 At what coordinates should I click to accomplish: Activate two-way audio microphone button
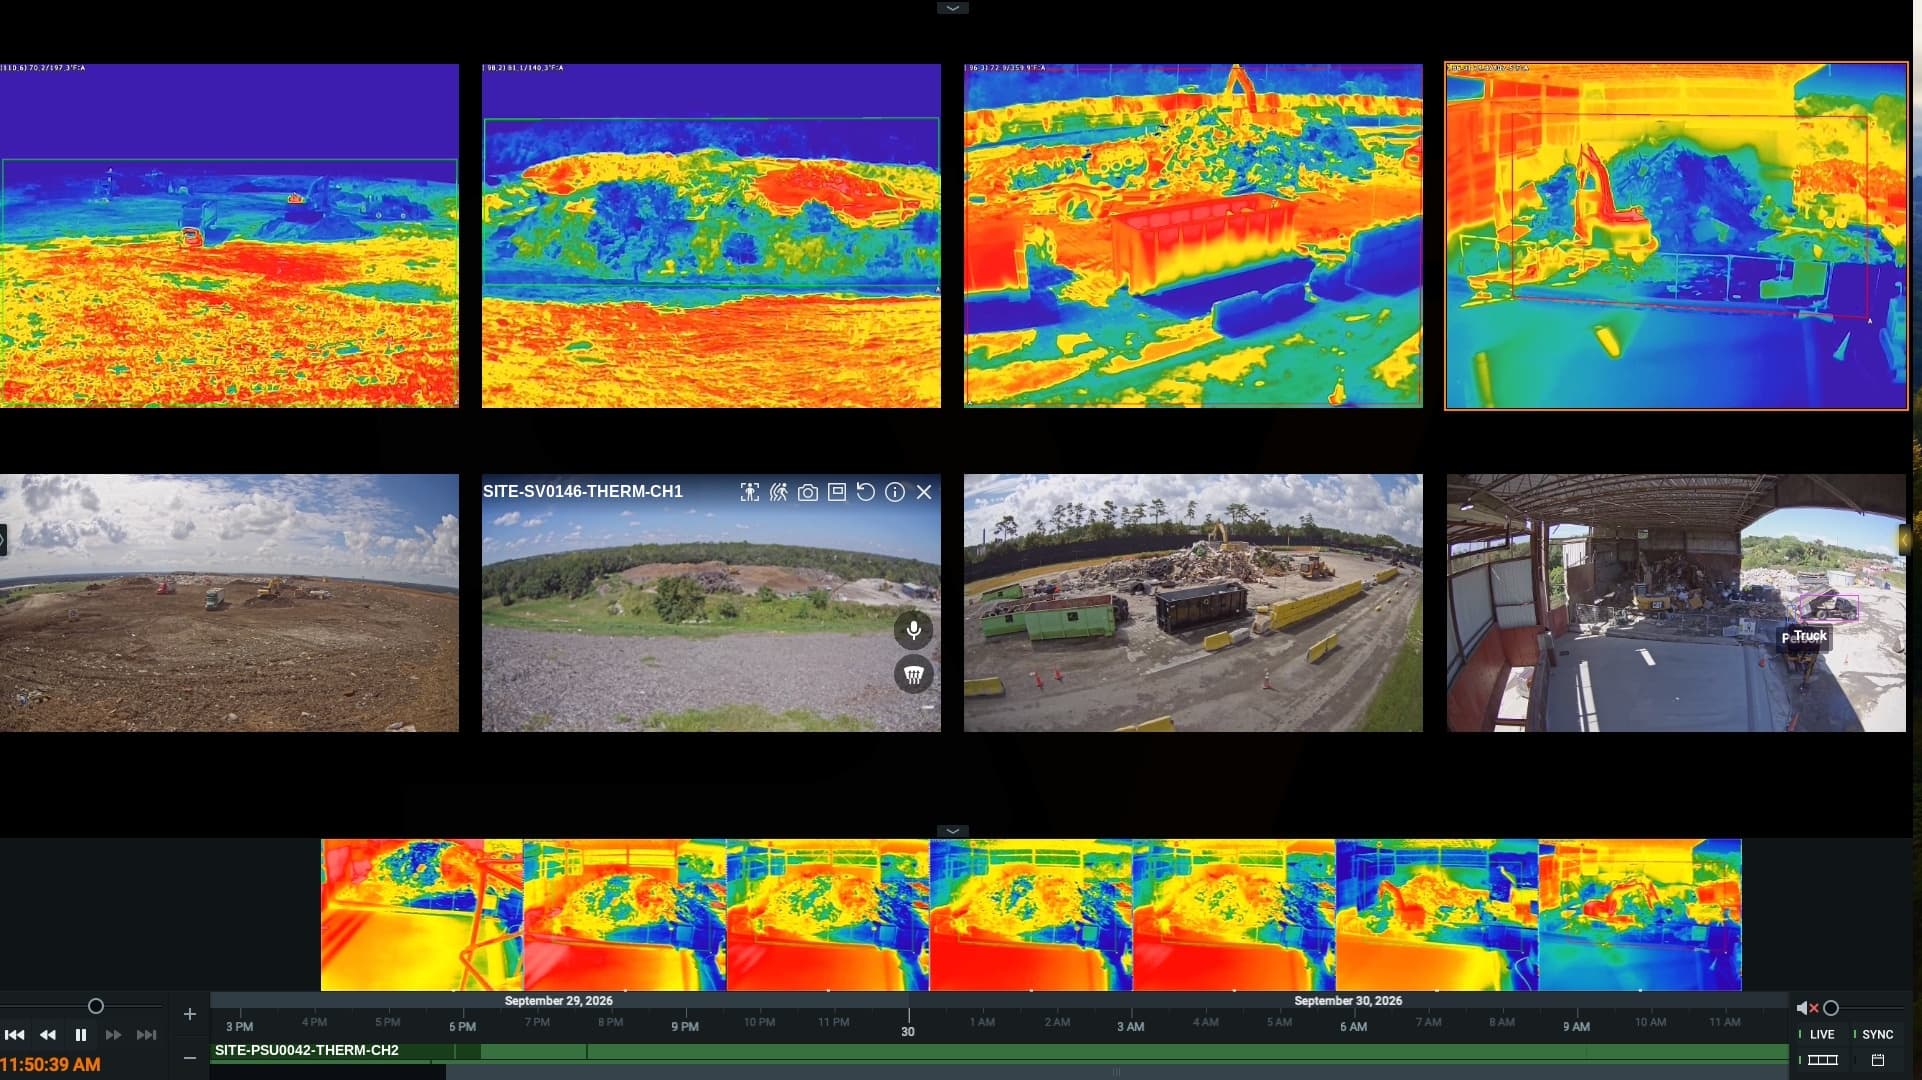click(913, 630)
